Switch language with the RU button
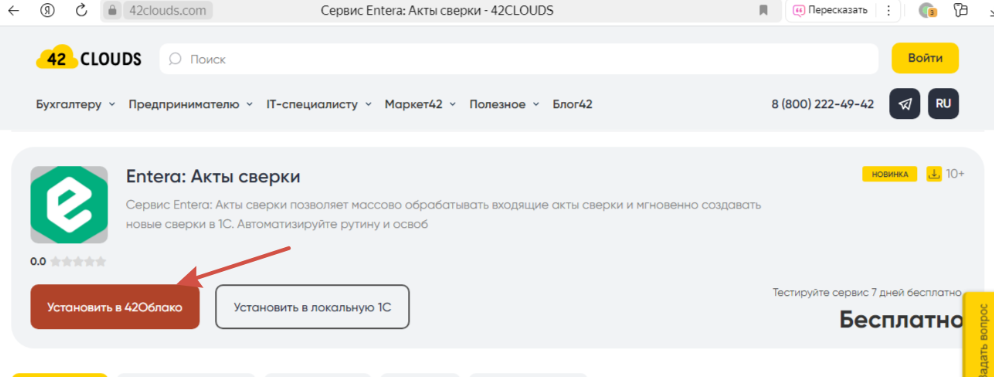The height and width of the screenshot is (377, 994). tap(943, 104)
